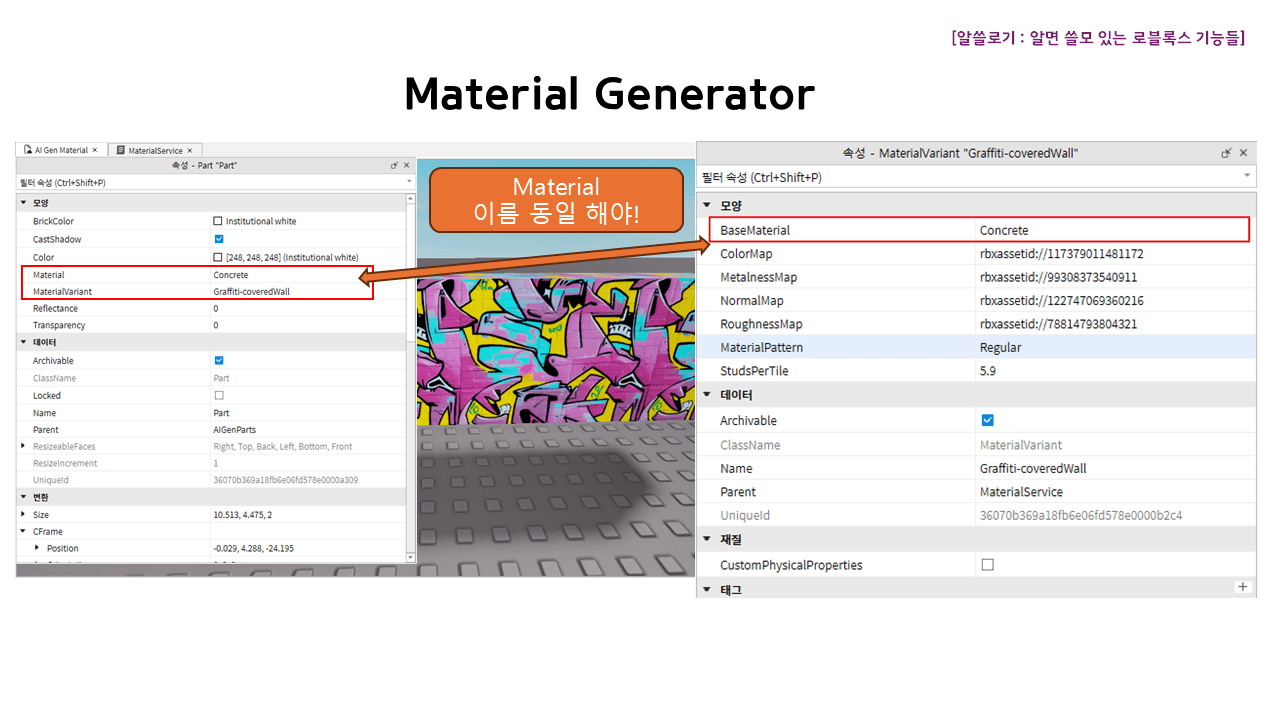Expand the Size property
1280x720 pixels.
24,514
